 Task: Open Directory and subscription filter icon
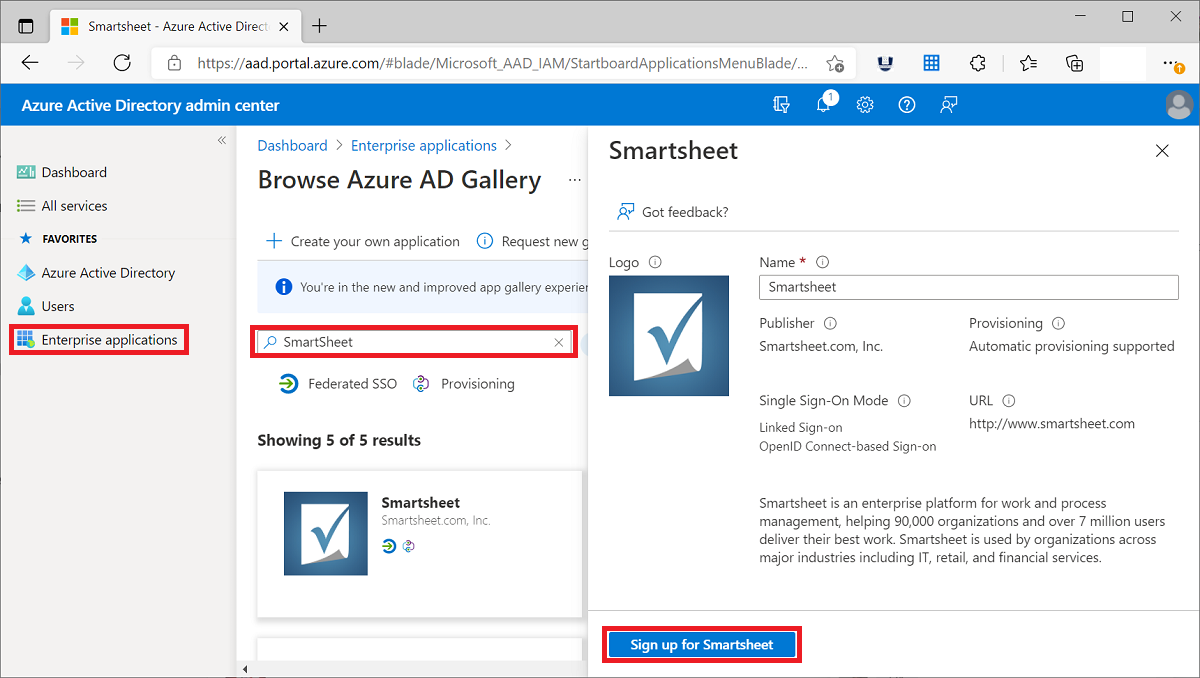click(x=782, y=105)
